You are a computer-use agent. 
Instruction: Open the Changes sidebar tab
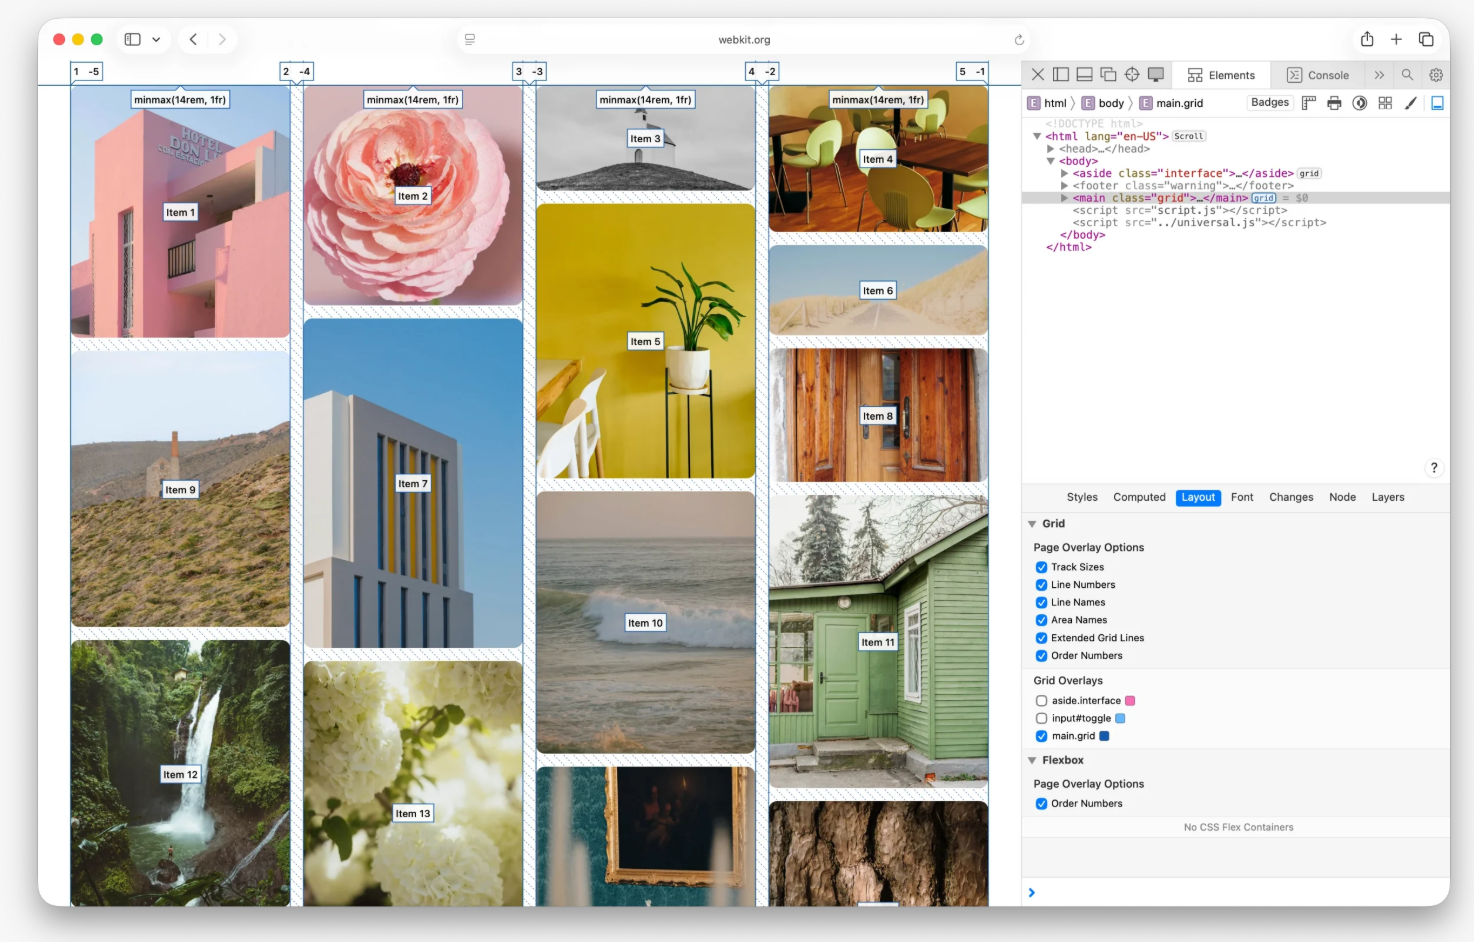tap(1291, 497)
